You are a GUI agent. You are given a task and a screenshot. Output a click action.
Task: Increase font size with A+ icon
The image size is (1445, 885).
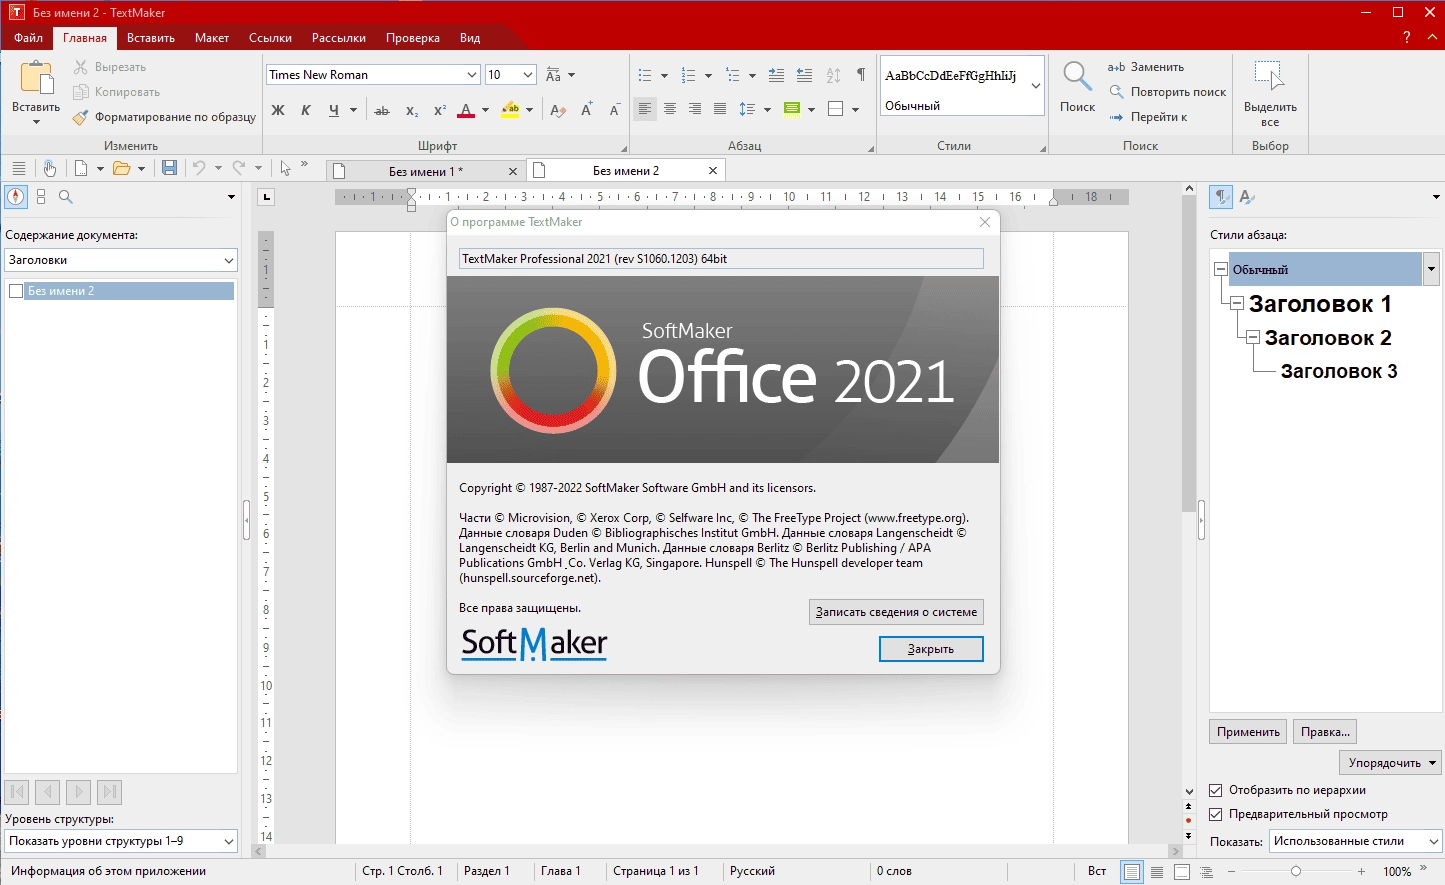(587, 110)
